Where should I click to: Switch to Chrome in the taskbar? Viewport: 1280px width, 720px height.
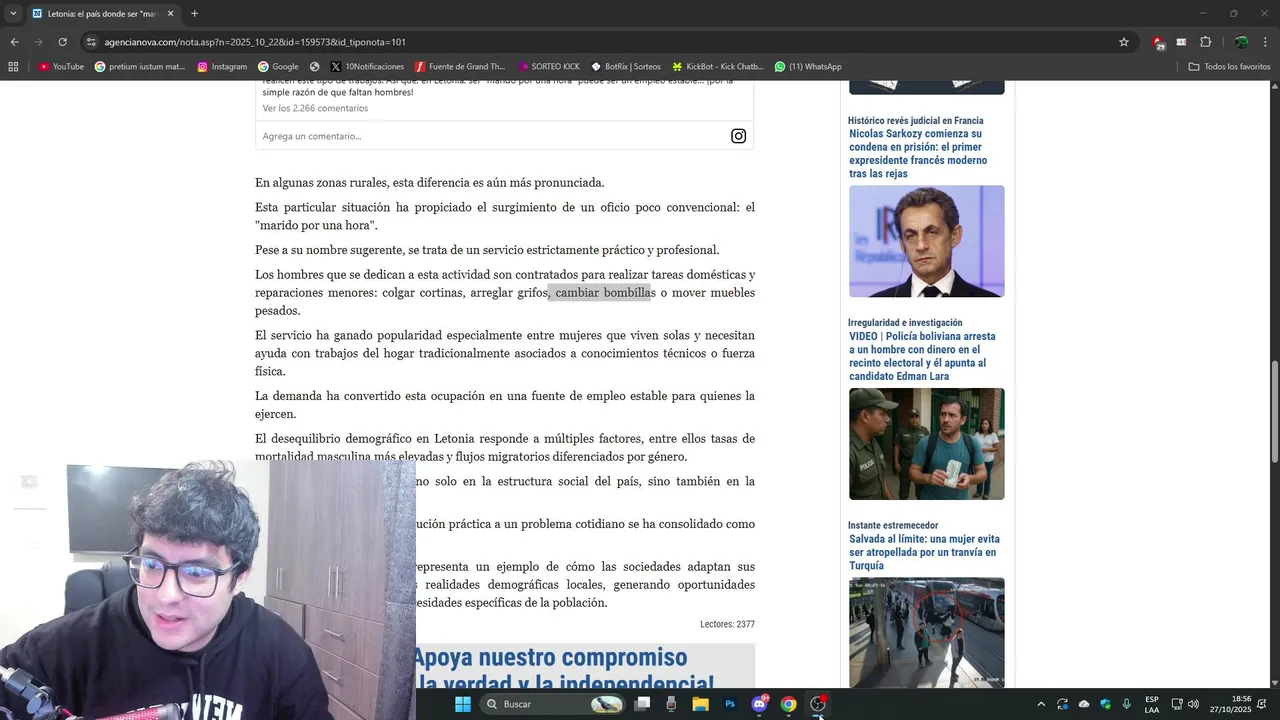788,704
